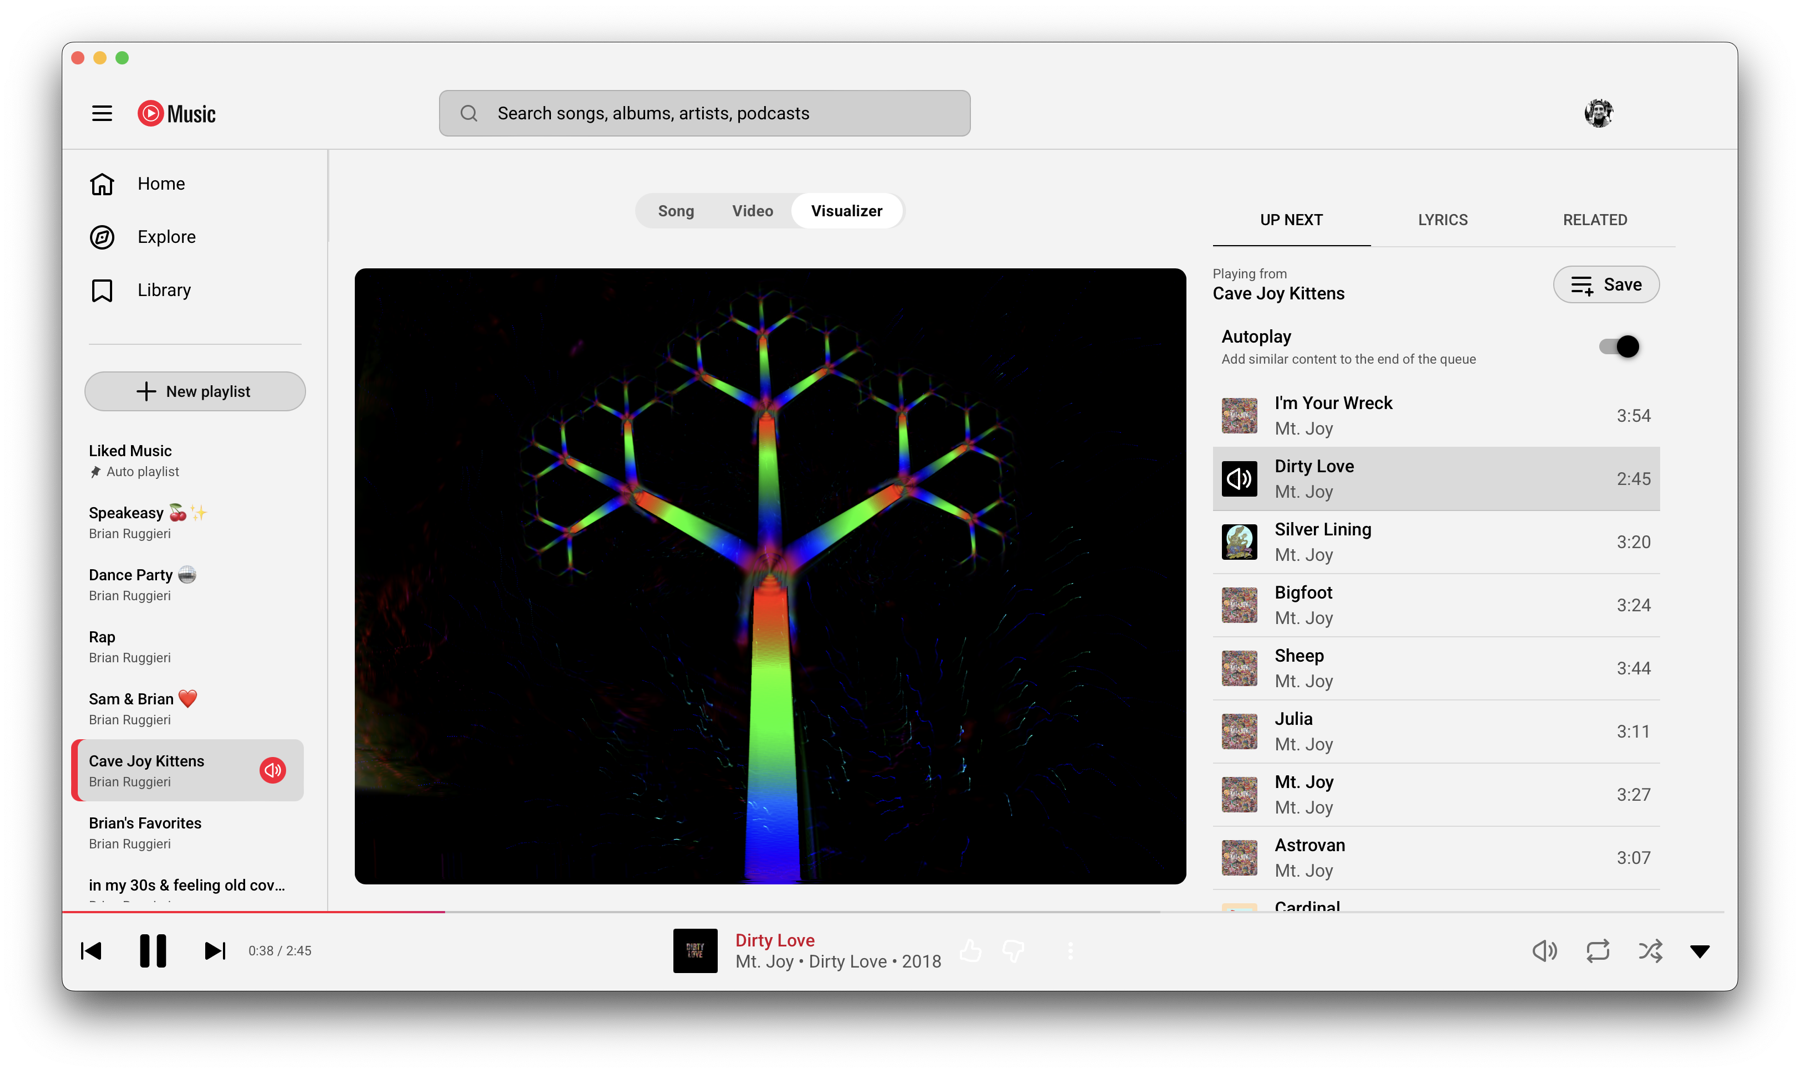This screenshot has height=1073, width=1800.
Task: Click the search magnifier icon
Action: point(469,113)
